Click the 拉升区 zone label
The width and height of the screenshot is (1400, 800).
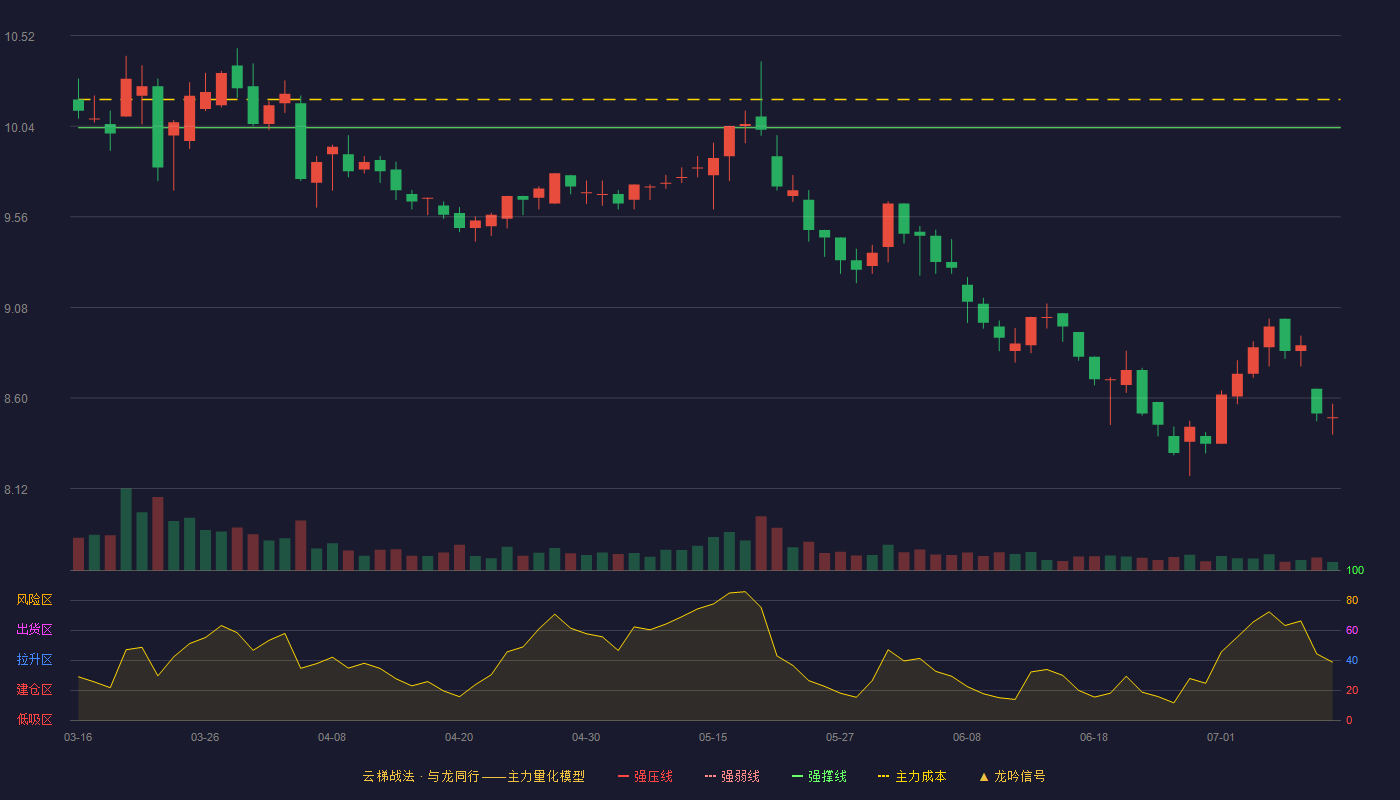[x=34, y=660]
